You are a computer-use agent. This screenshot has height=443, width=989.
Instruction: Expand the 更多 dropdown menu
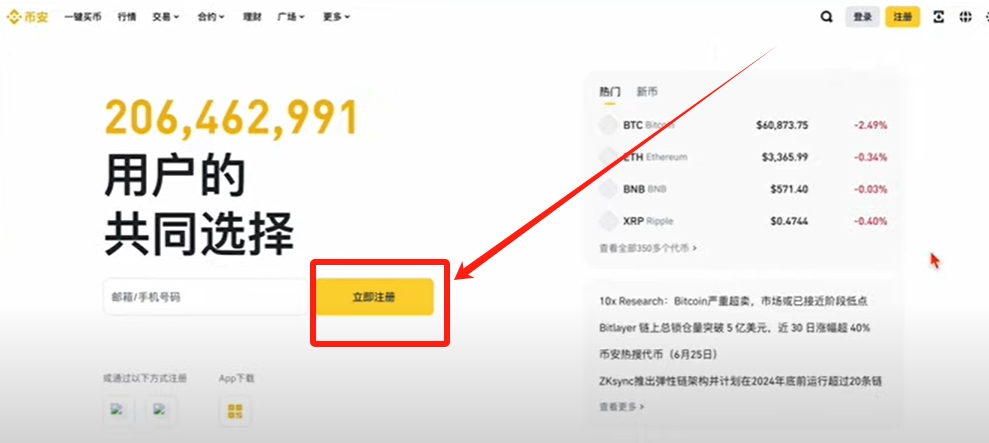336,17
